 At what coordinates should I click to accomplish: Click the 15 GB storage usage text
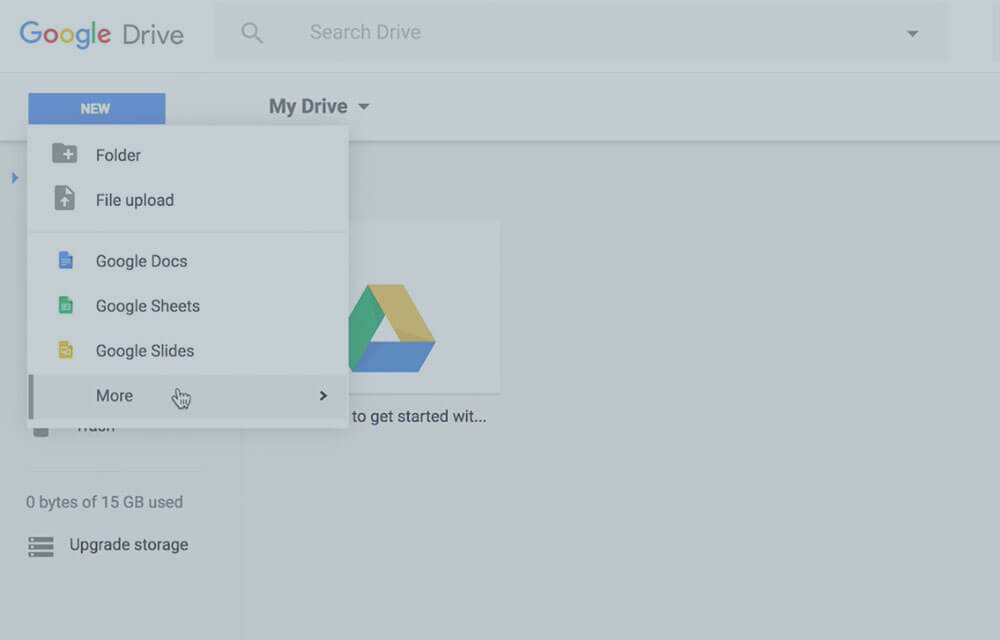104,502
